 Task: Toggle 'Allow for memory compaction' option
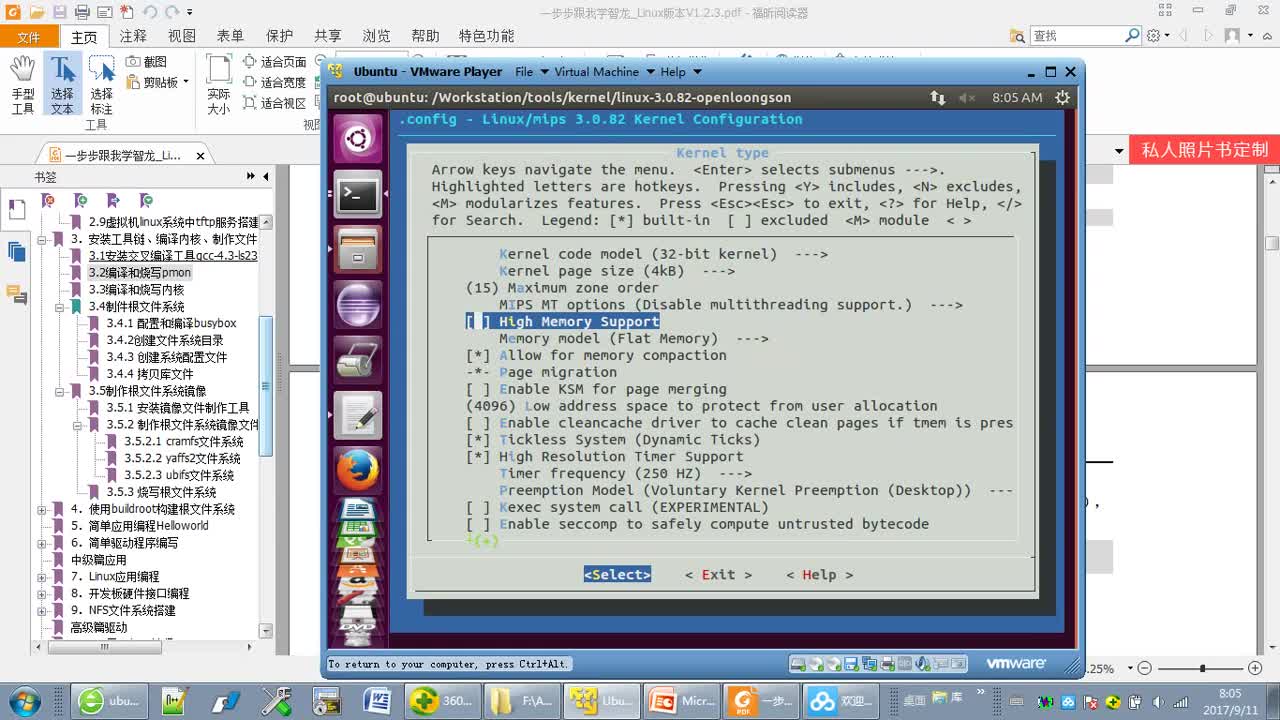point(478,356)
